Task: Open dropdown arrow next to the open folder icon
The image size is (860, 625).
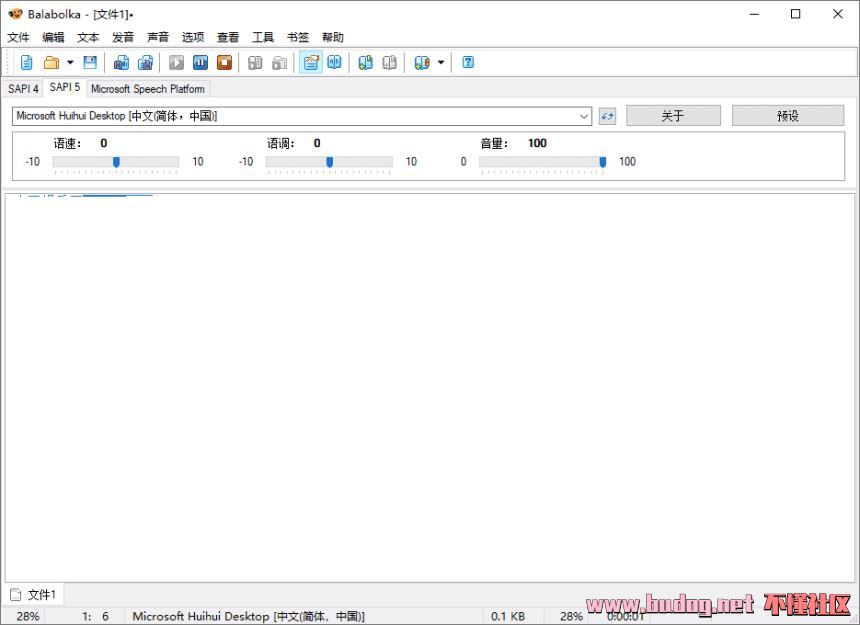Action: pos(69,62)
